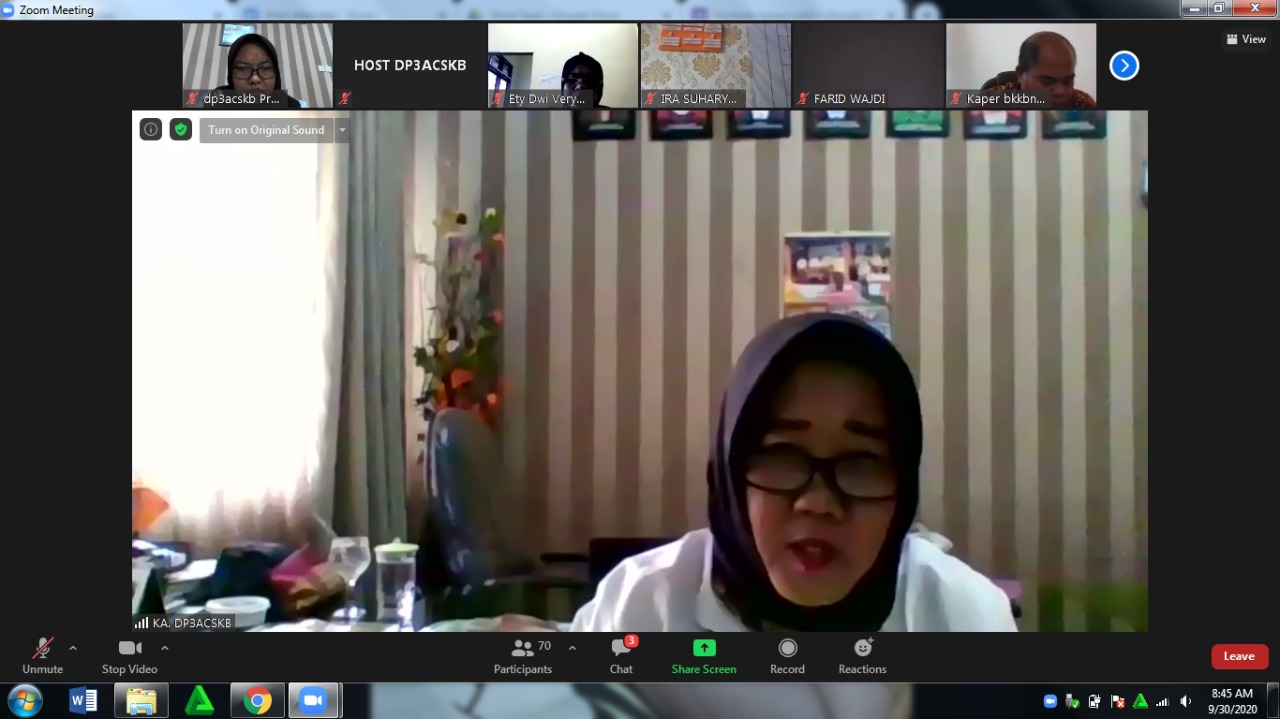This screenshot has height=719, width=1280.
Task: Open the Original Sound dropdown arrow
Action: (x=342, y=130)
